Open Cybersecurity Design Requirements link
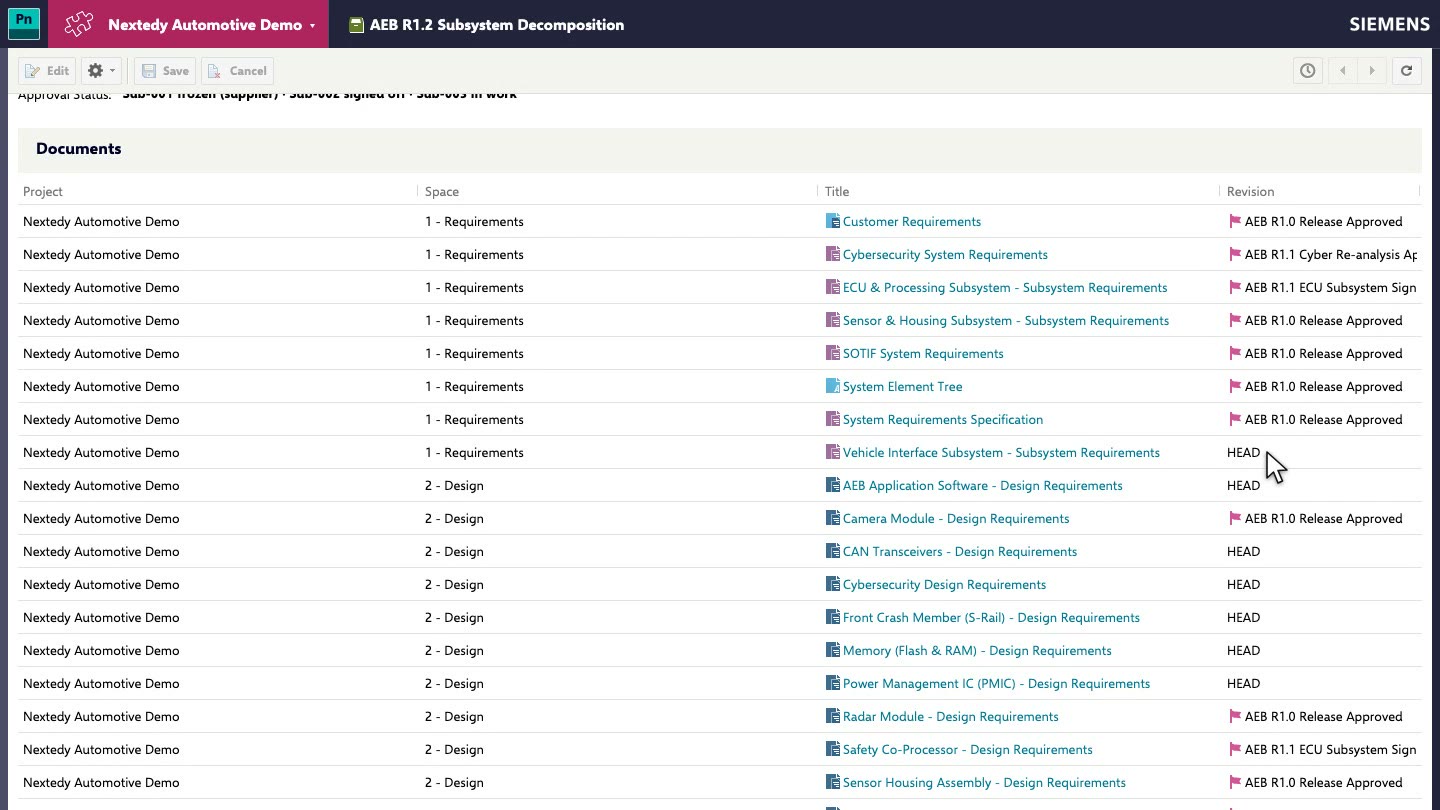The image size is (1440, 810). [944, 585]
